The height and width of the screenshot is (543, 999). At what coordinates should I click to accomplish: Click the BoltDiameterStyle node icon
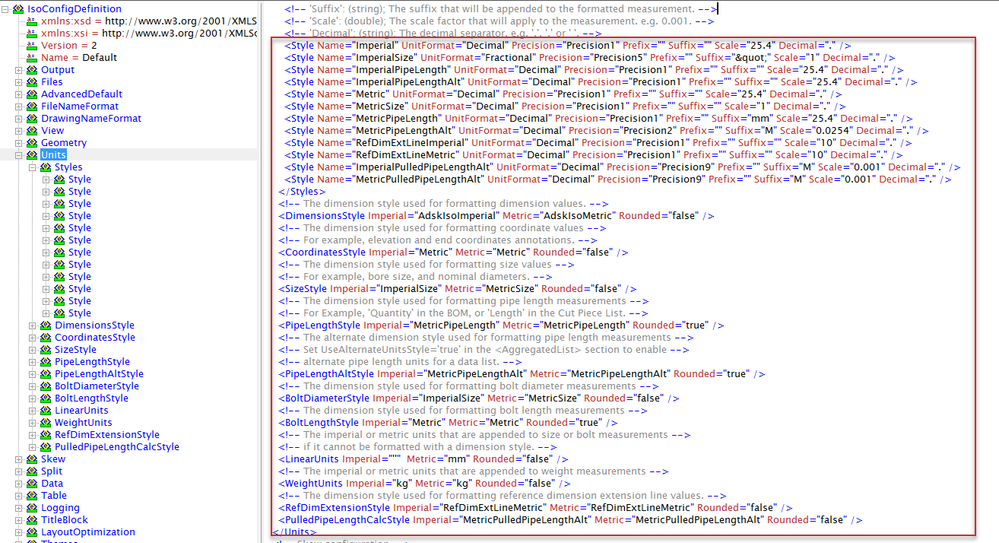[45, 386]
